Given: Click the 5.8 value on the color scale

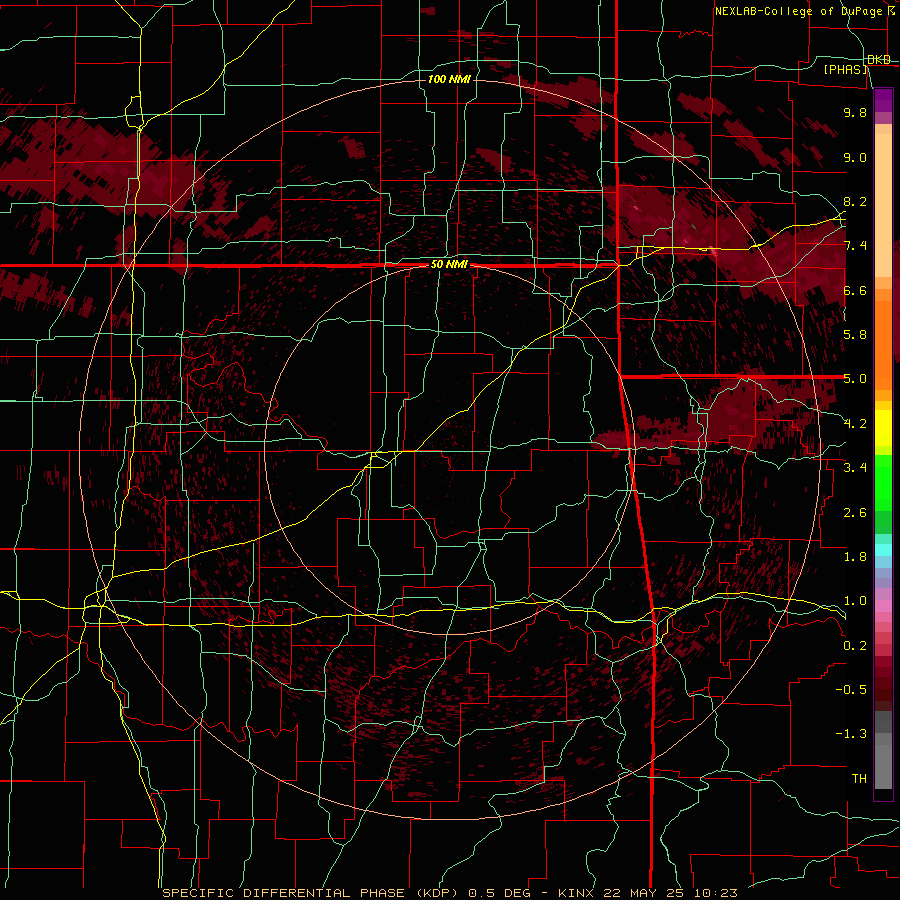Looking at the screenshot, I should (x=855, y=335).
